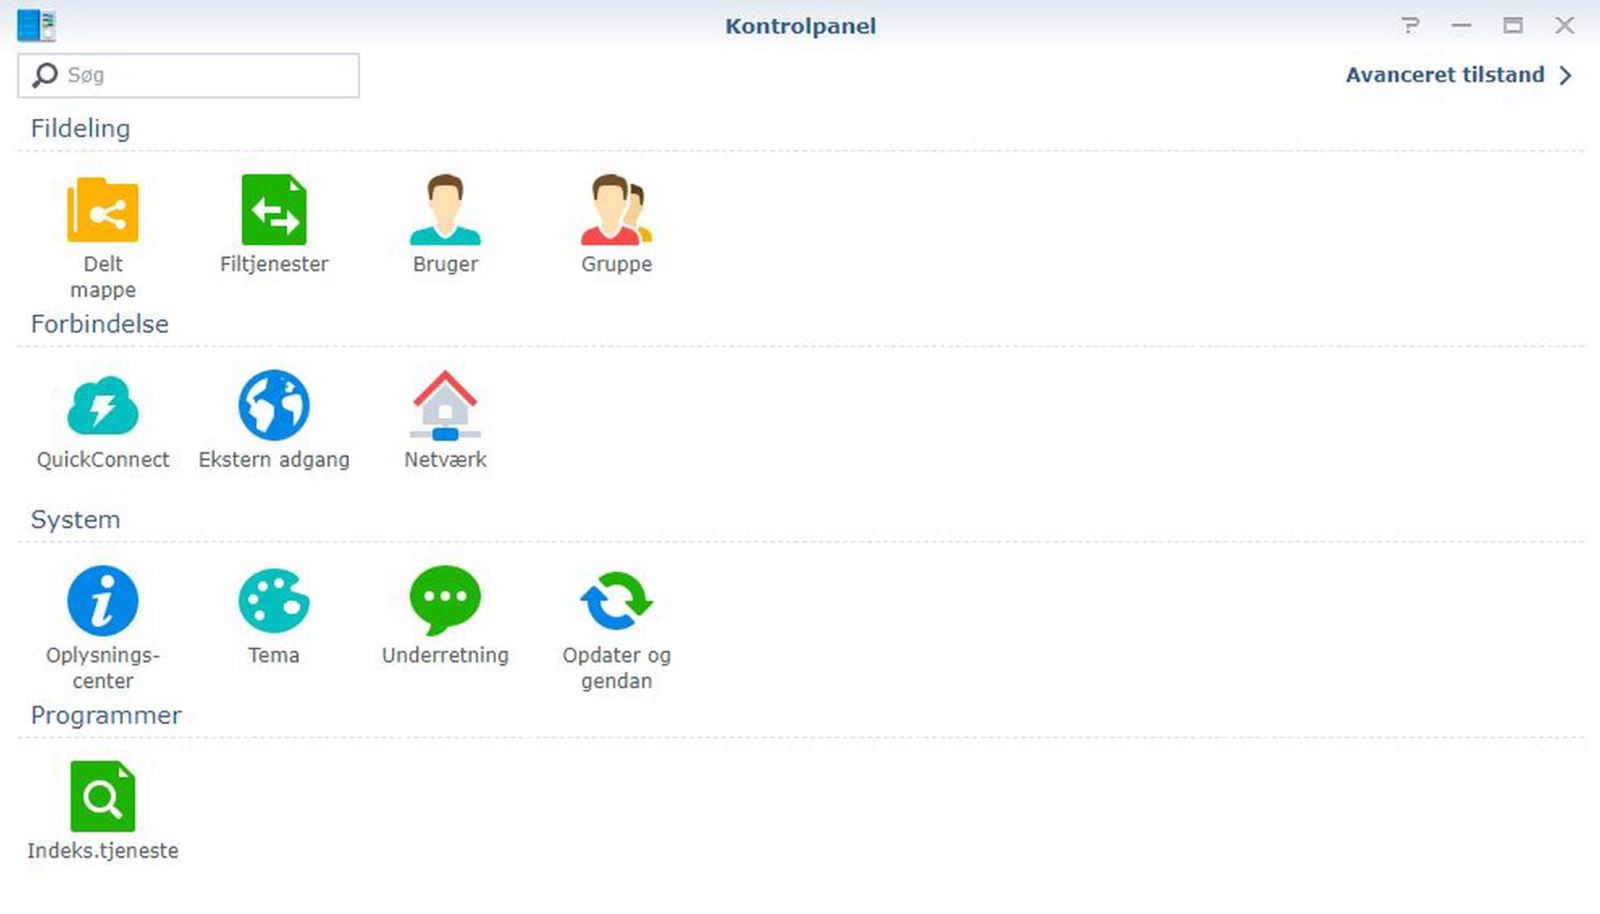Click the Forbindelse section heading
This screenshot has height=914, width=1600.
tap(99, 324)
